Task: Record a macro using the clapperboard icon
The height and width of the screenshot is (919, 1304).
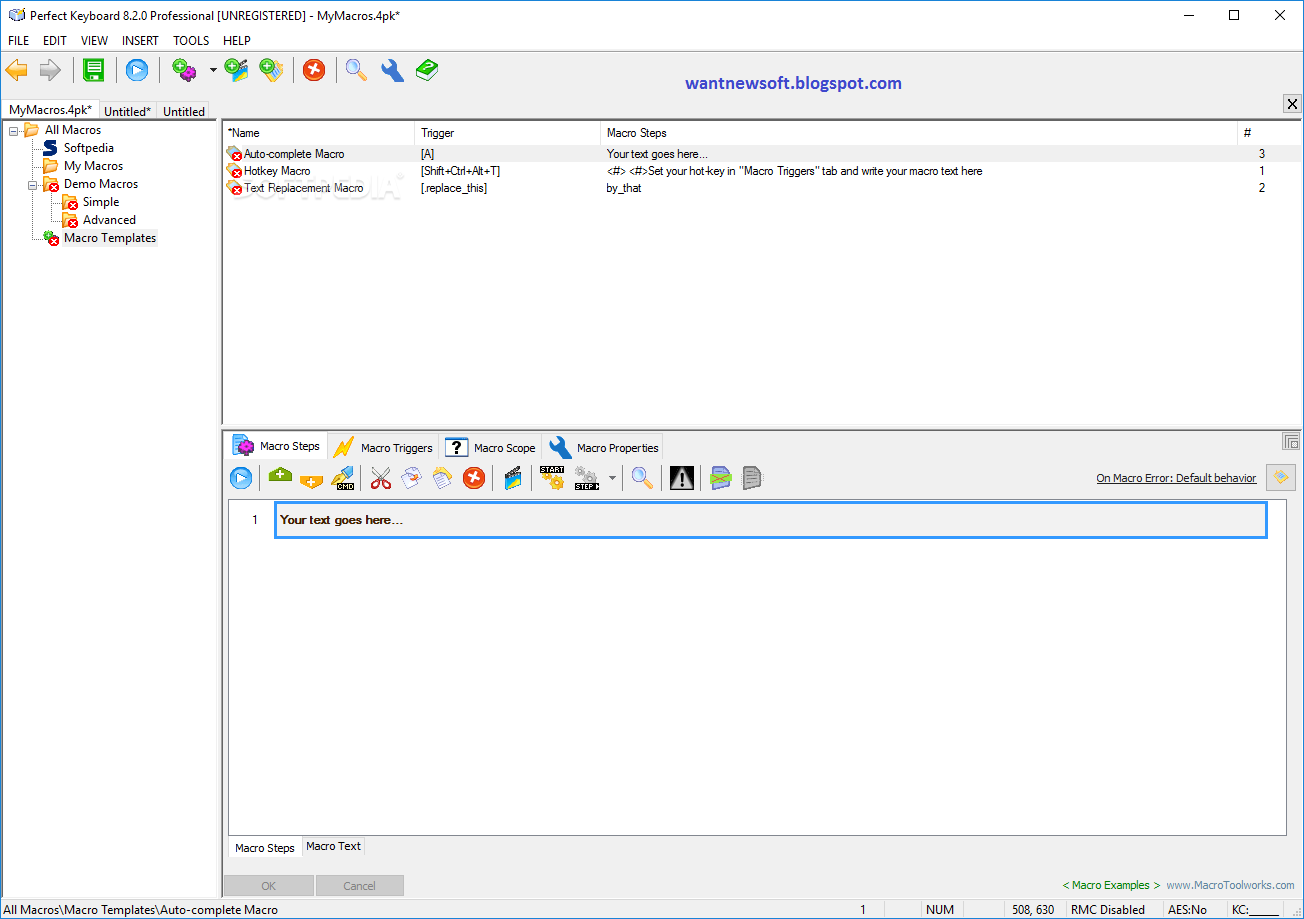Action: point(512,478)
